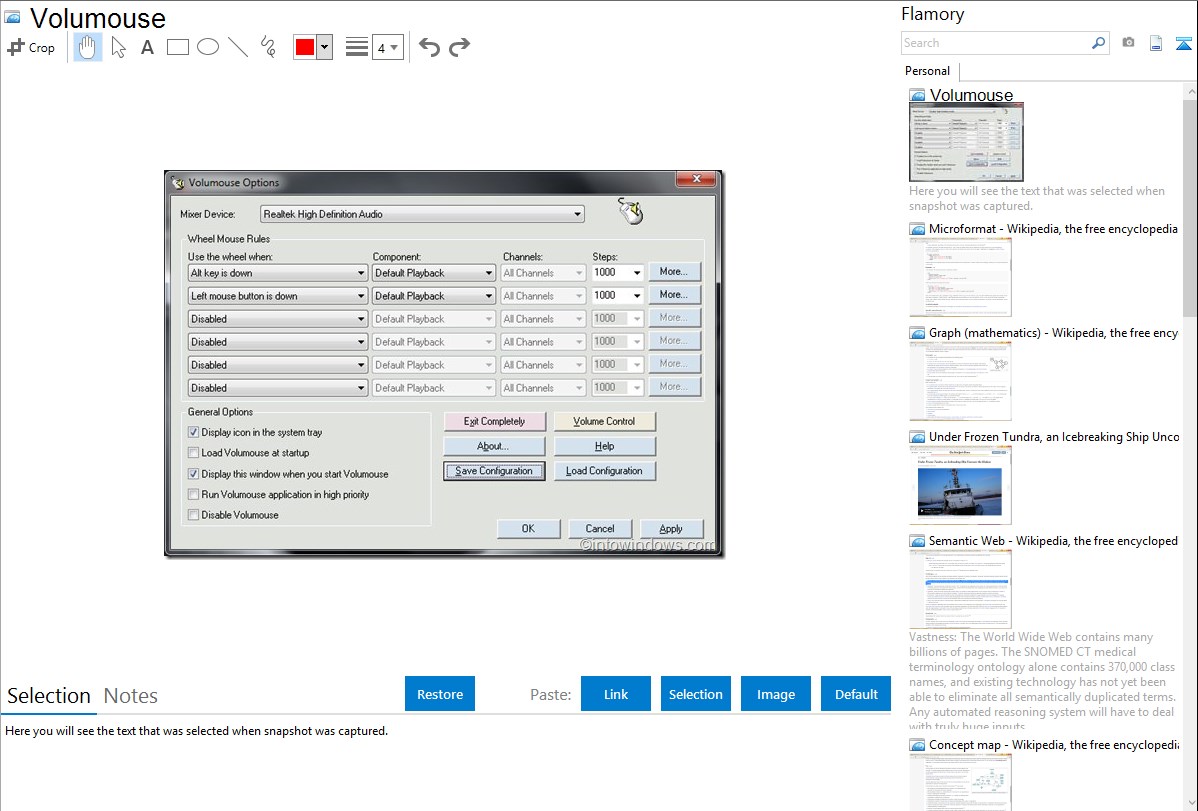1198x811 pixels.
Task: Open the color picker dropdown arrow
Action: [324, 47]
